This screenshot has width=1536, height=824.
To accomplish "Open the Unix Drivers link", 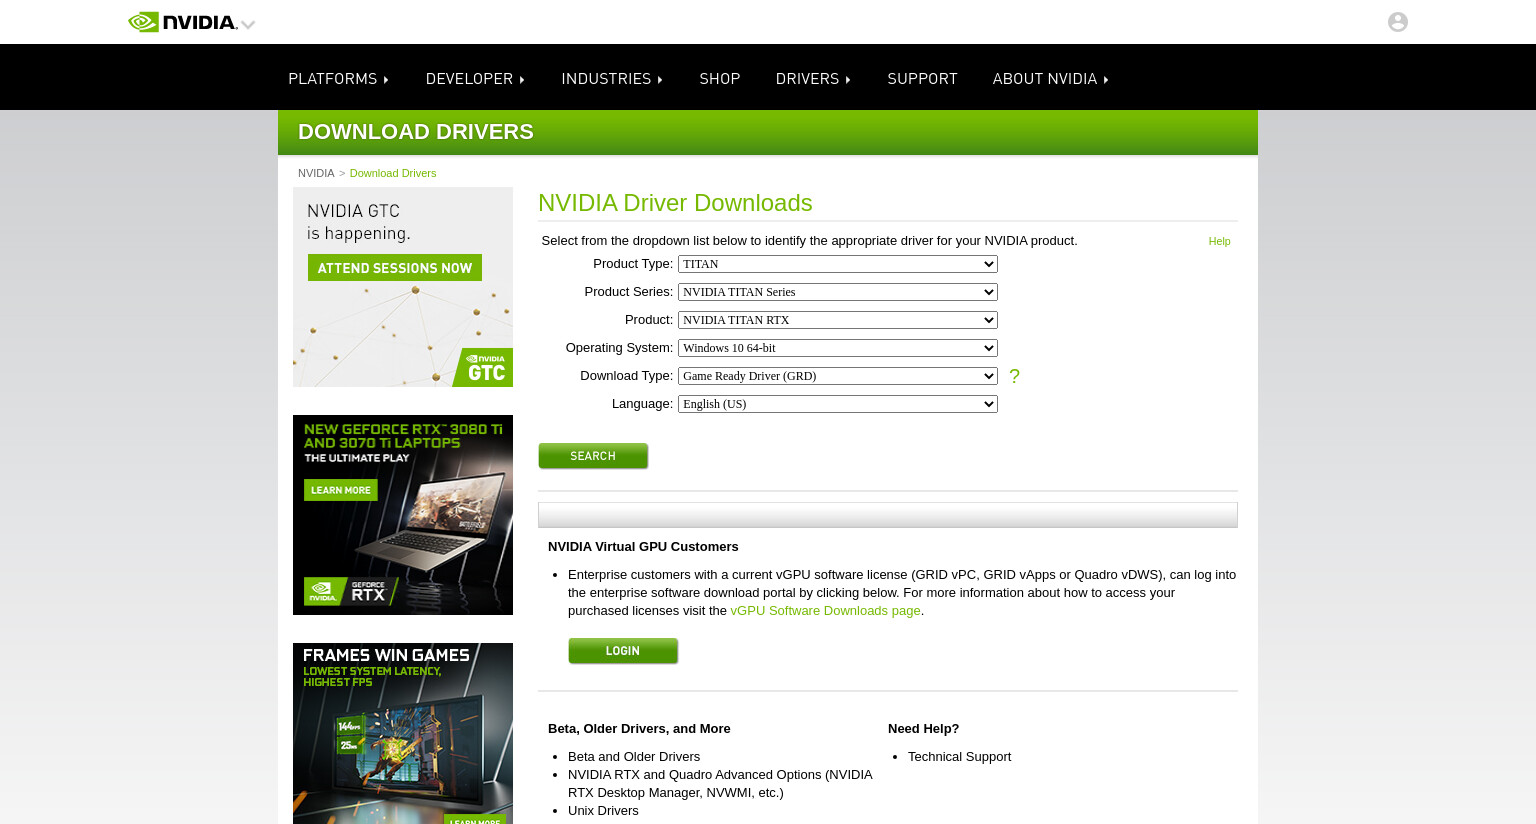I will [603, 811].
